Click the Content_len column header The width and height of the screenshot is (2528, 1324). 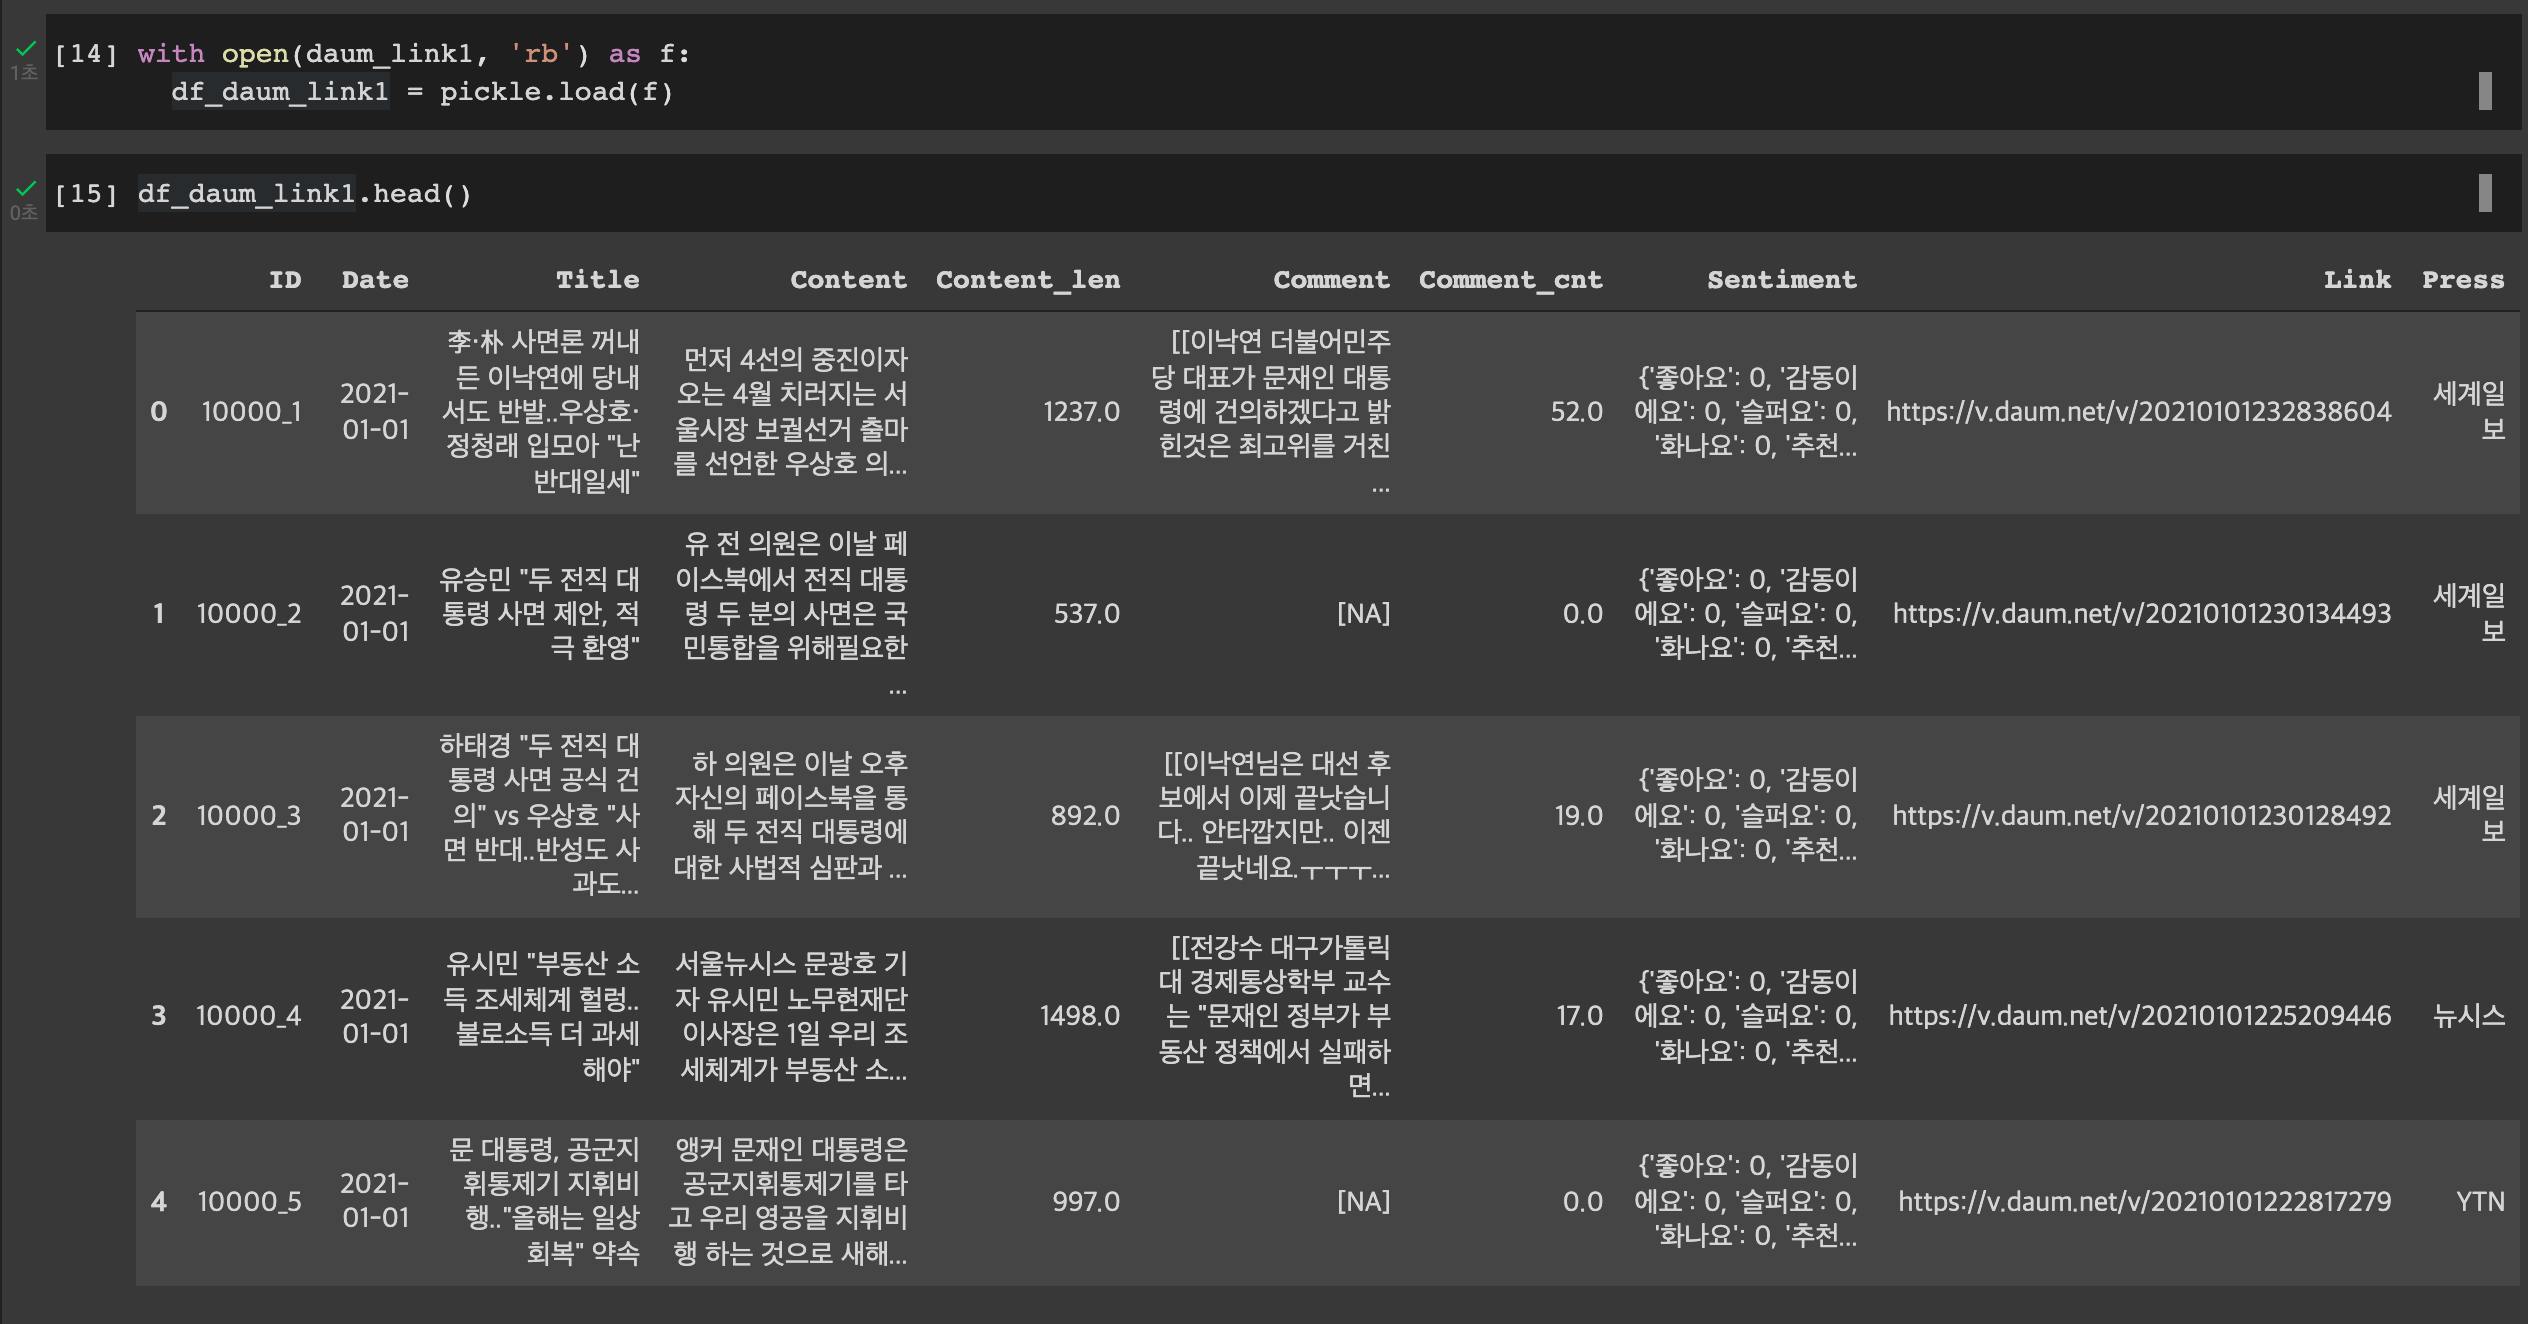1027,280
